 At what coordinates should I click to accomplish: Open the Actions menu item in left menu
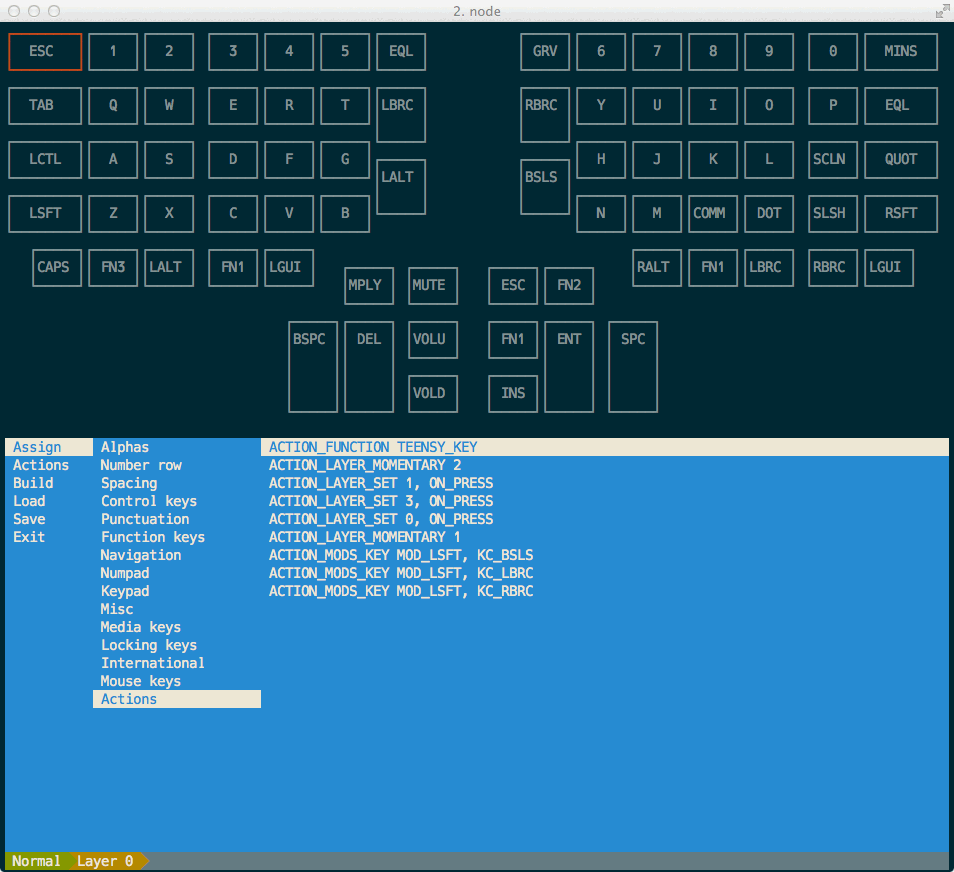click(41, 465)
